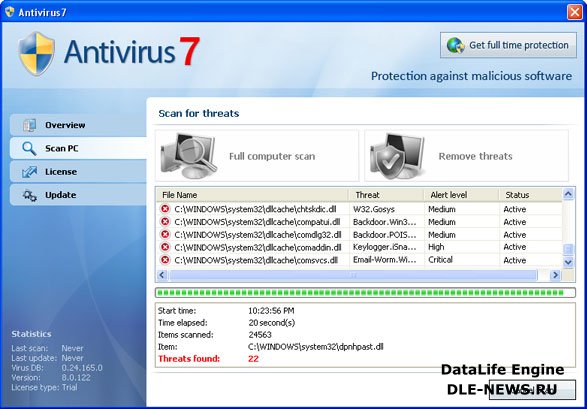Select the compatui.dll file row
This screenshot has height=409, width=587.
[x=359, y=222]
